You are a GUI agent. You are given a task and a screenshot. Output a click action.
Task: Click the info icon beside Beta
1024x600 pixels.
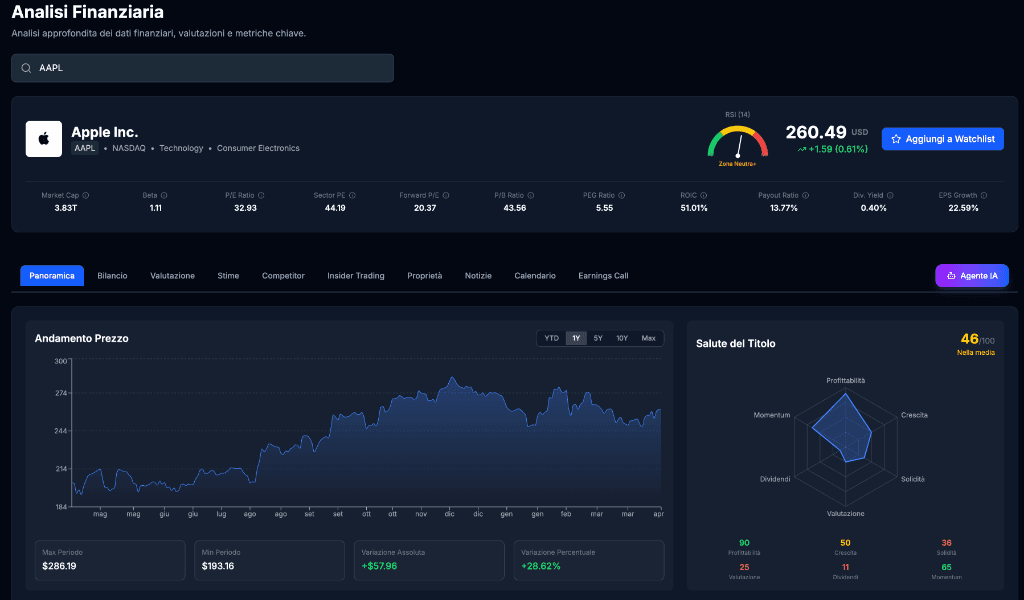click(164, 196)
